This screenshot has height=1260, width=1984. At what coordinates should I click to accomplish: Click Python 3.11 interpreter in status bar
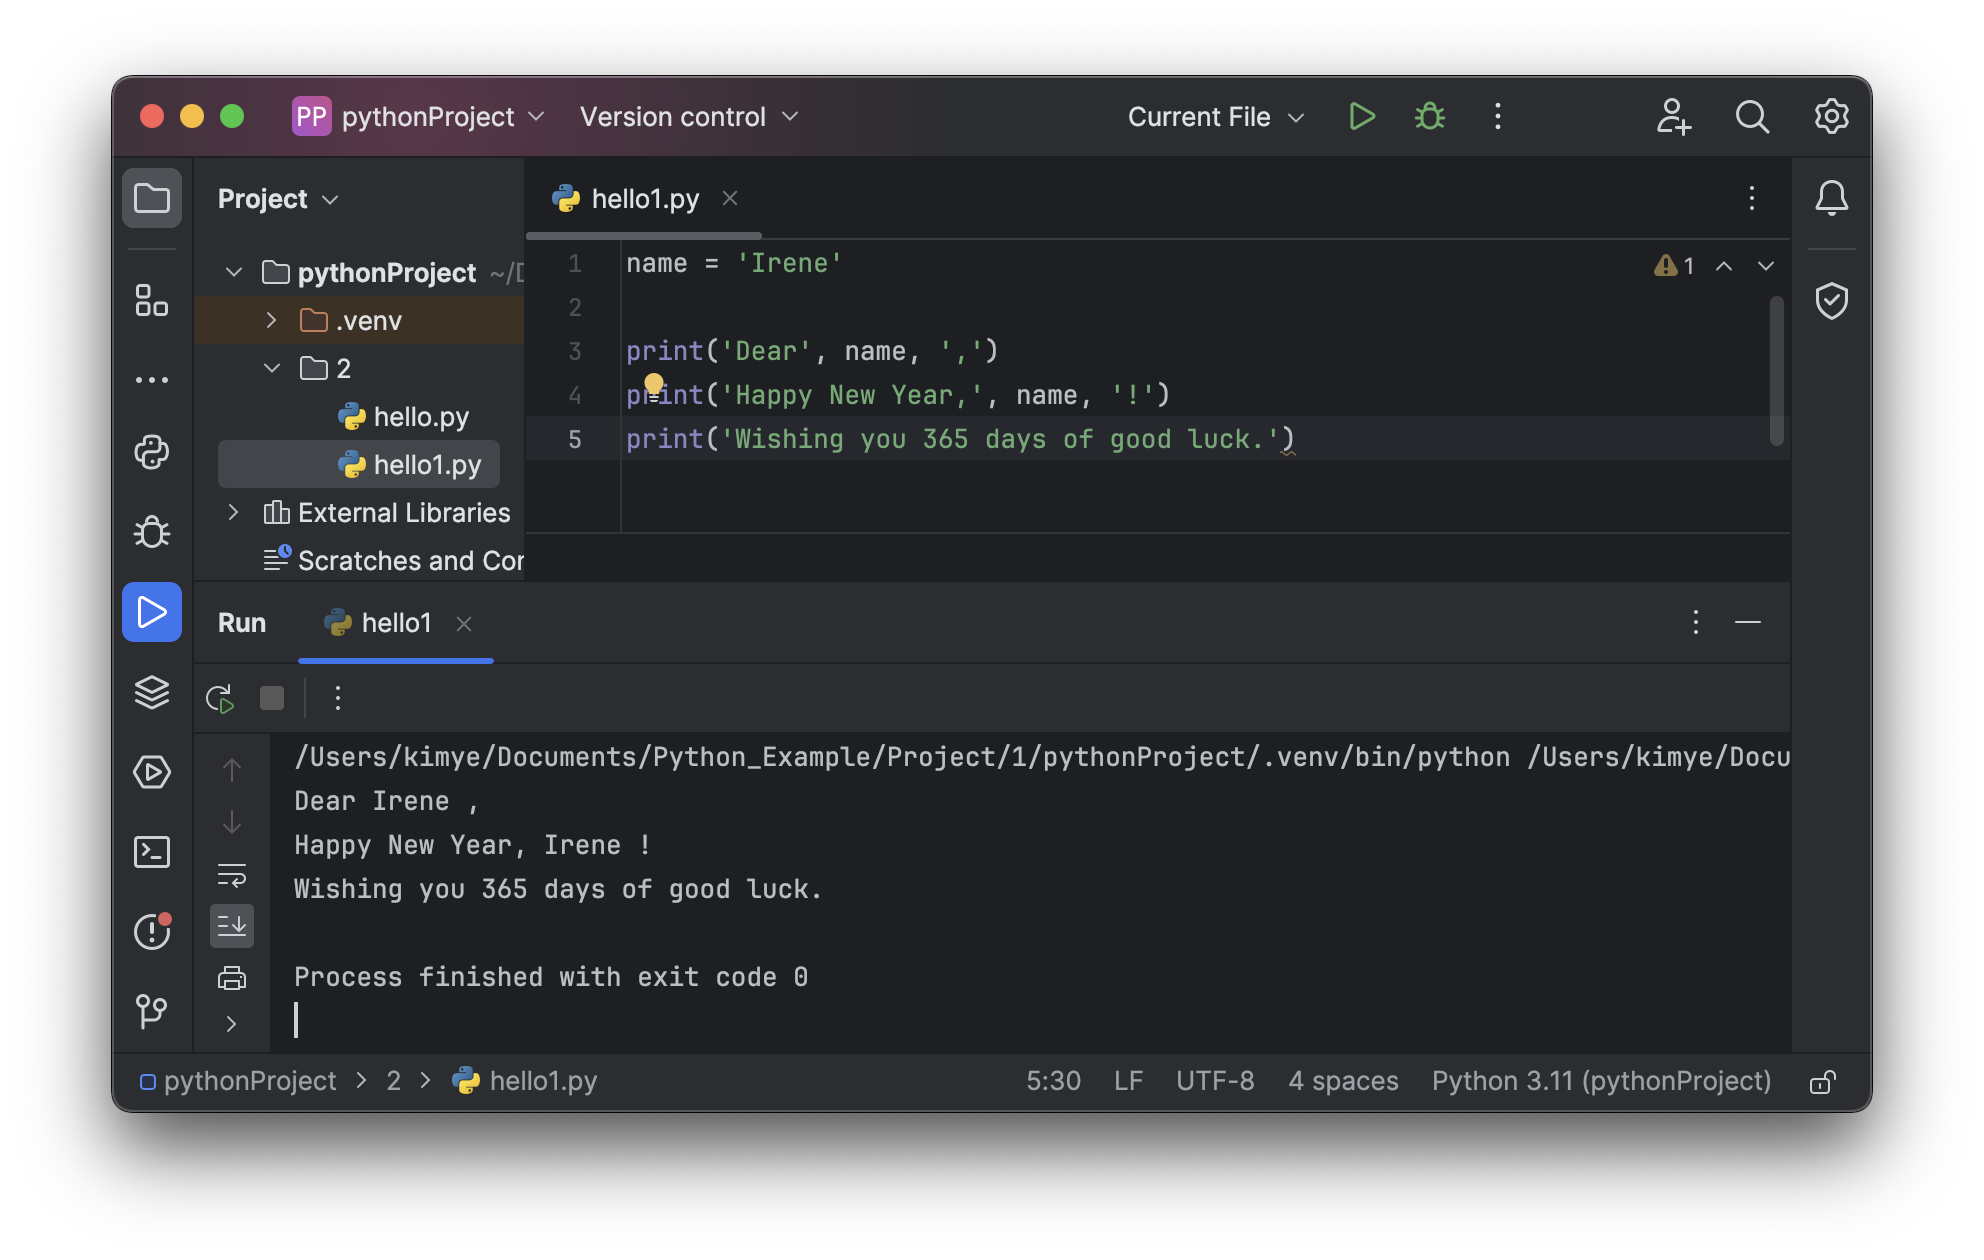[x=1600, y=1081]
